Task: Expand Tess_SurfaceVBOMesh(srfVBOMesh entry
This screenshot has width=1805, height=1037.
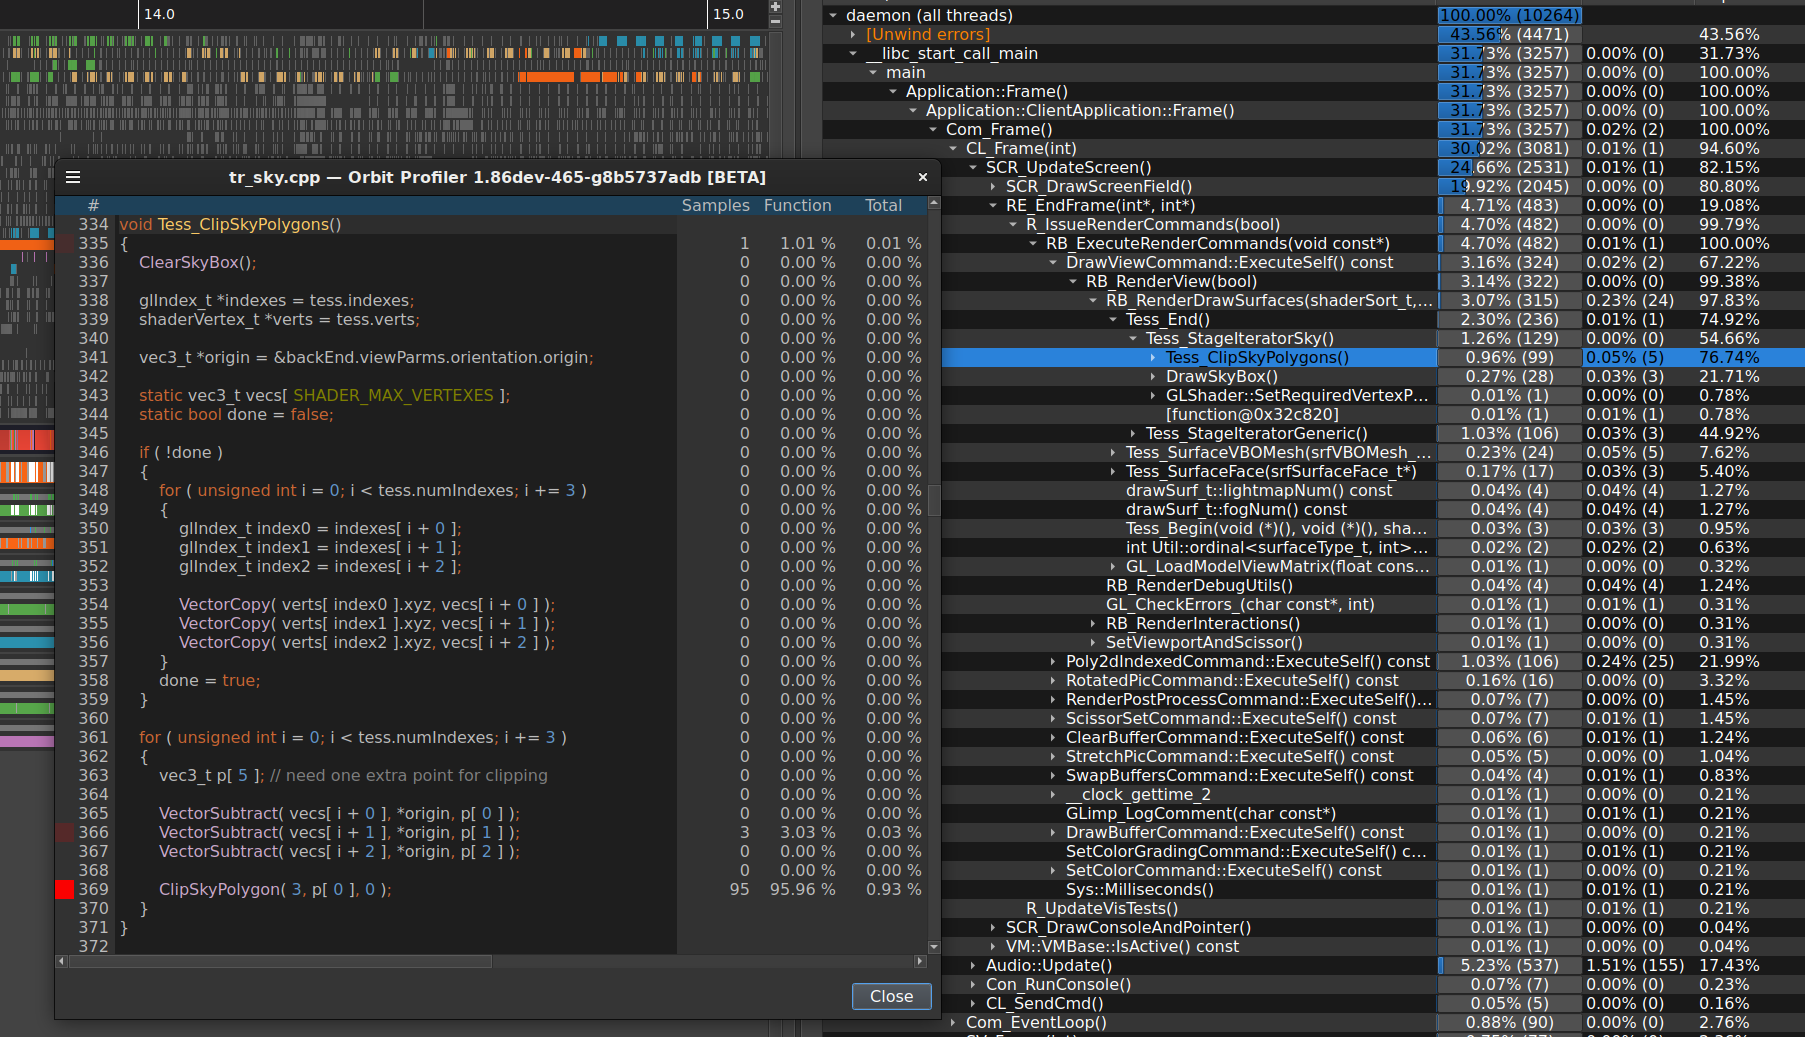Action: click(x=1113, y=452)
